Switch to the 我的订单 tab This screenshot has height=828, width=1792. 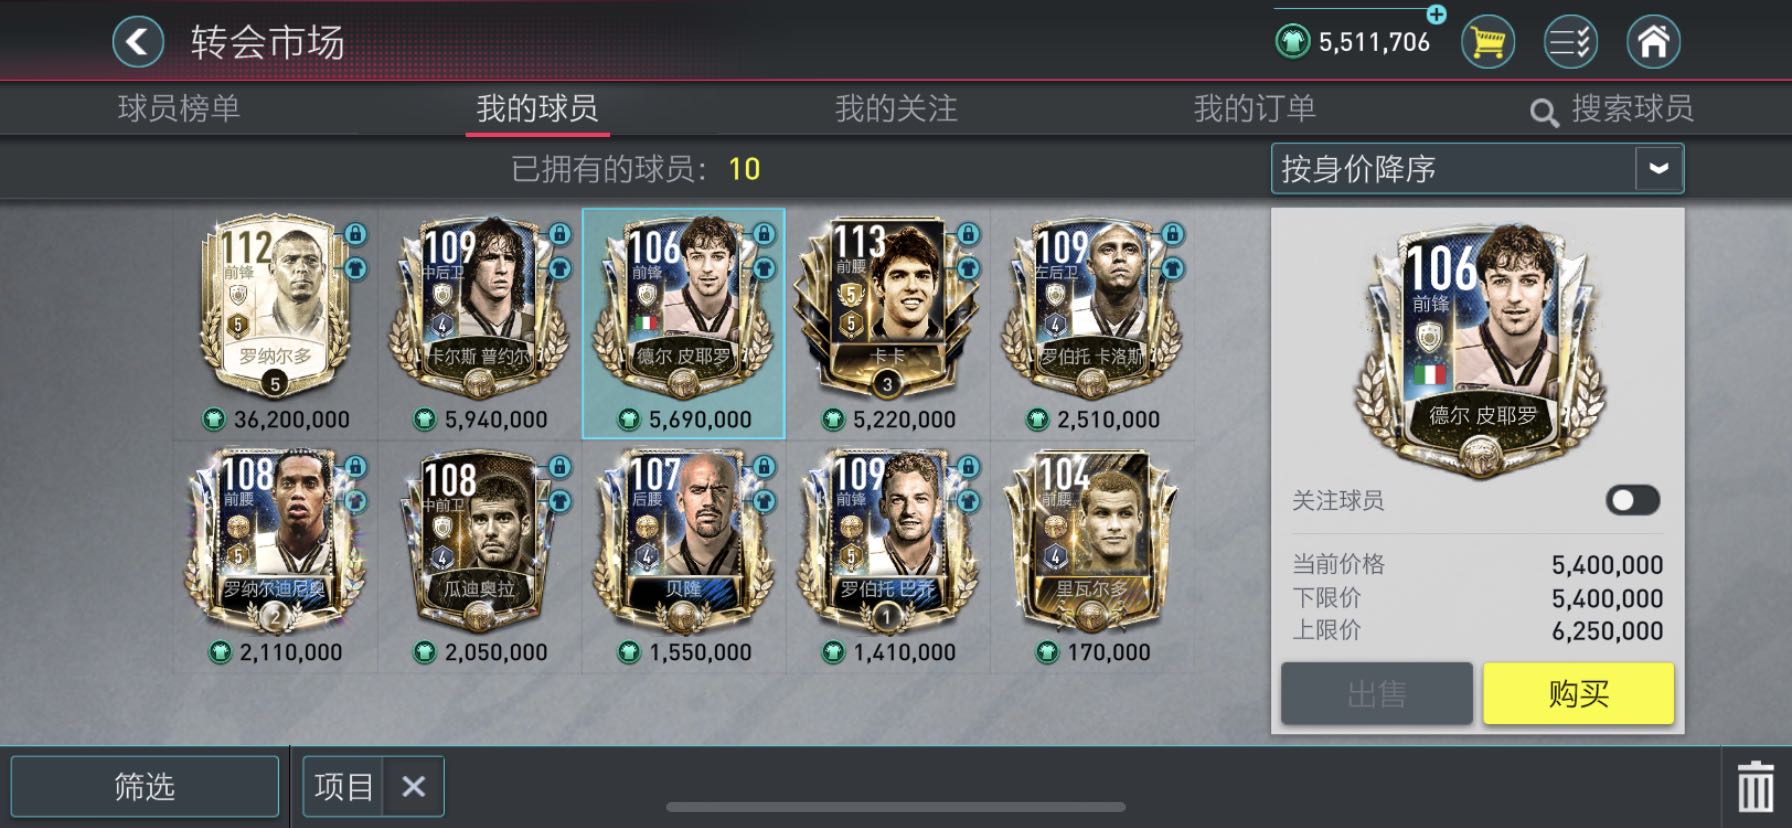(1254, 108)
